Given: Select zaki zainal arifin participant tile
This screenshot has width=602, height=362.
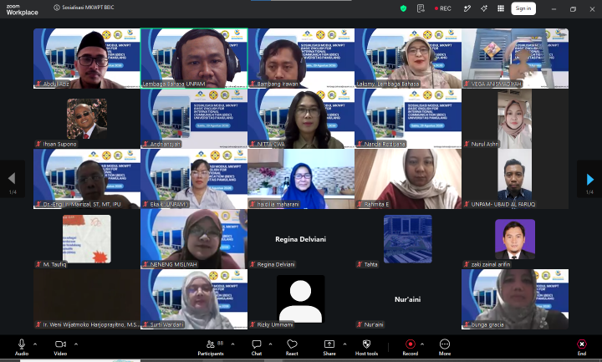Looking at the screenshot, I should coord(515,239).
